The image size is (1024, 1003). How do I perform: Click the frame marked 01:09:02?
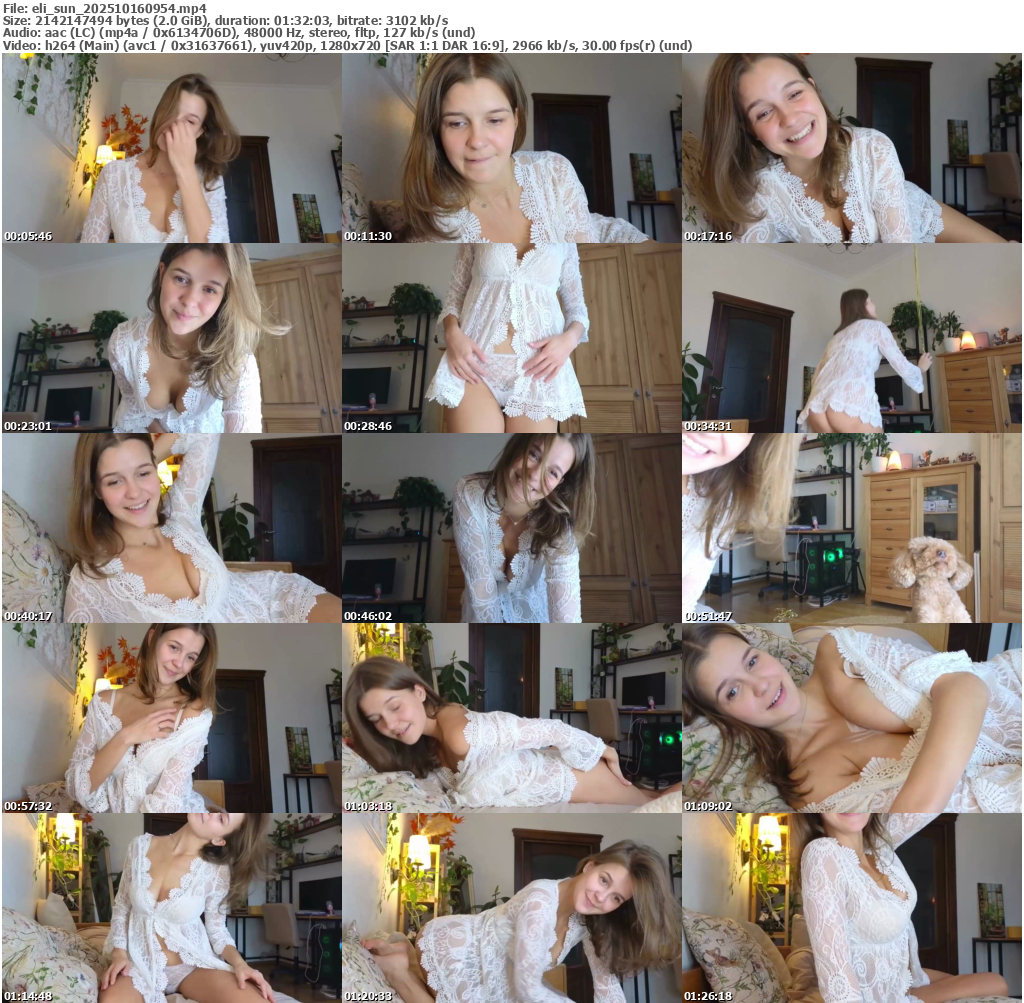pyautogui.click(x=851, y=718)
